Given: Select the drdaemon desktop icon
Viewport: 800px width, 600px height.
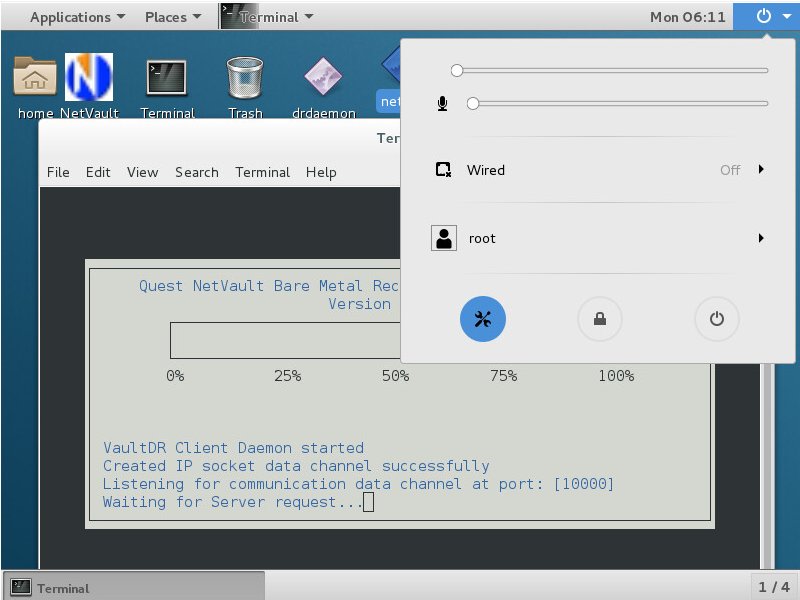Looking at the screenshot, I should click(x=323, y=77).
